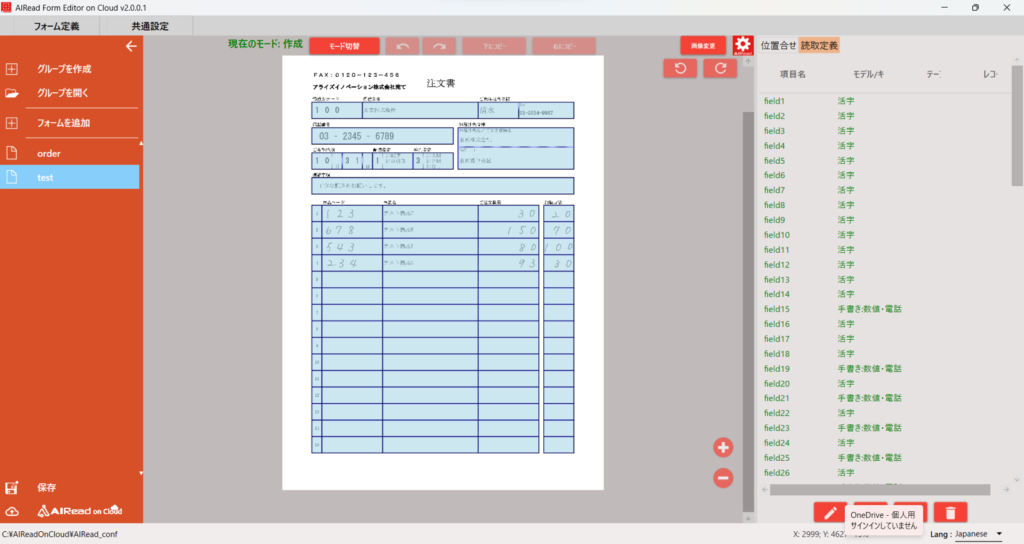Select the 読取定義 tab
The image size is (1024, 544).
(820, 45)
